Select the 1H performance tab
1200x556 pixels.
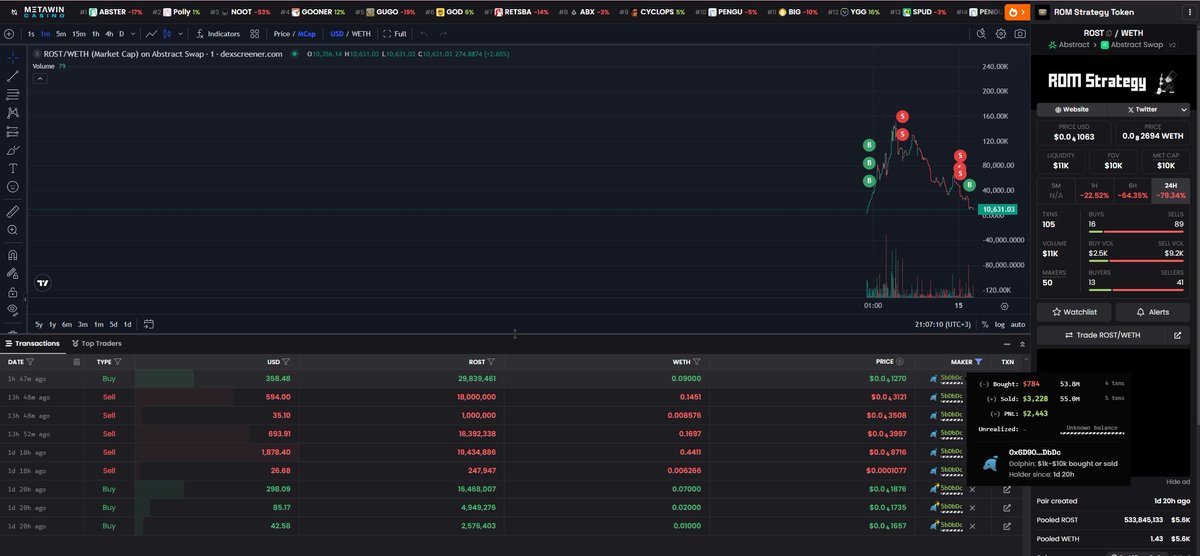(x=1095, y=190)
